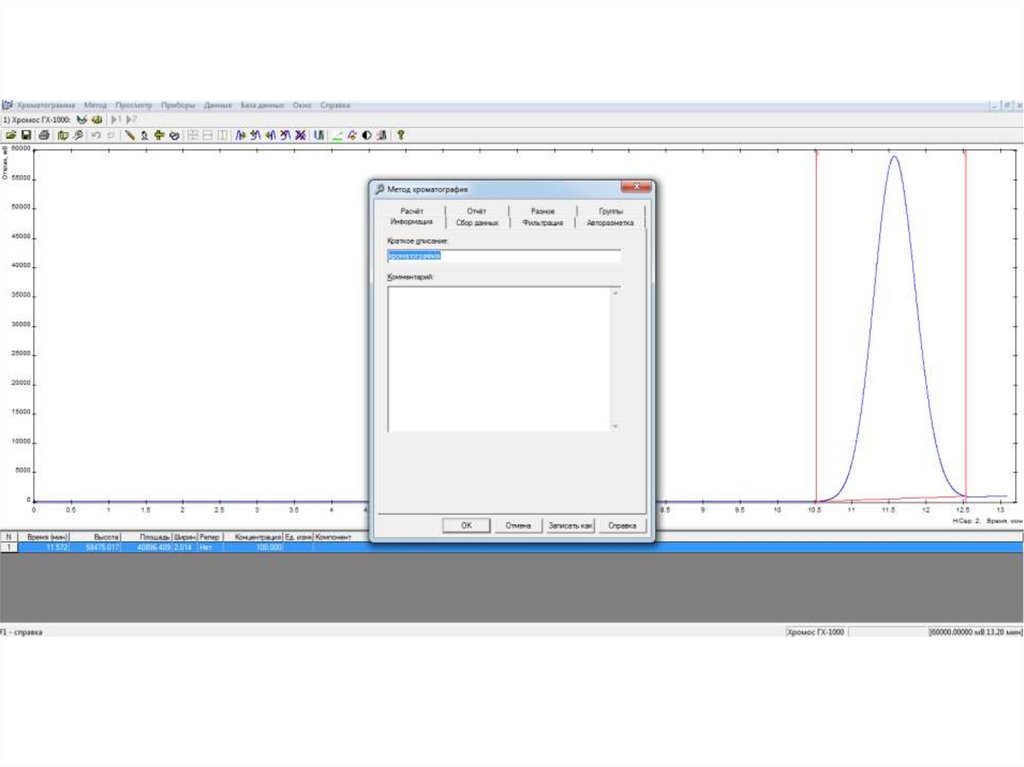Open the Фильтрация tab
Screen dimensions: 1024x767
[543, 223]
